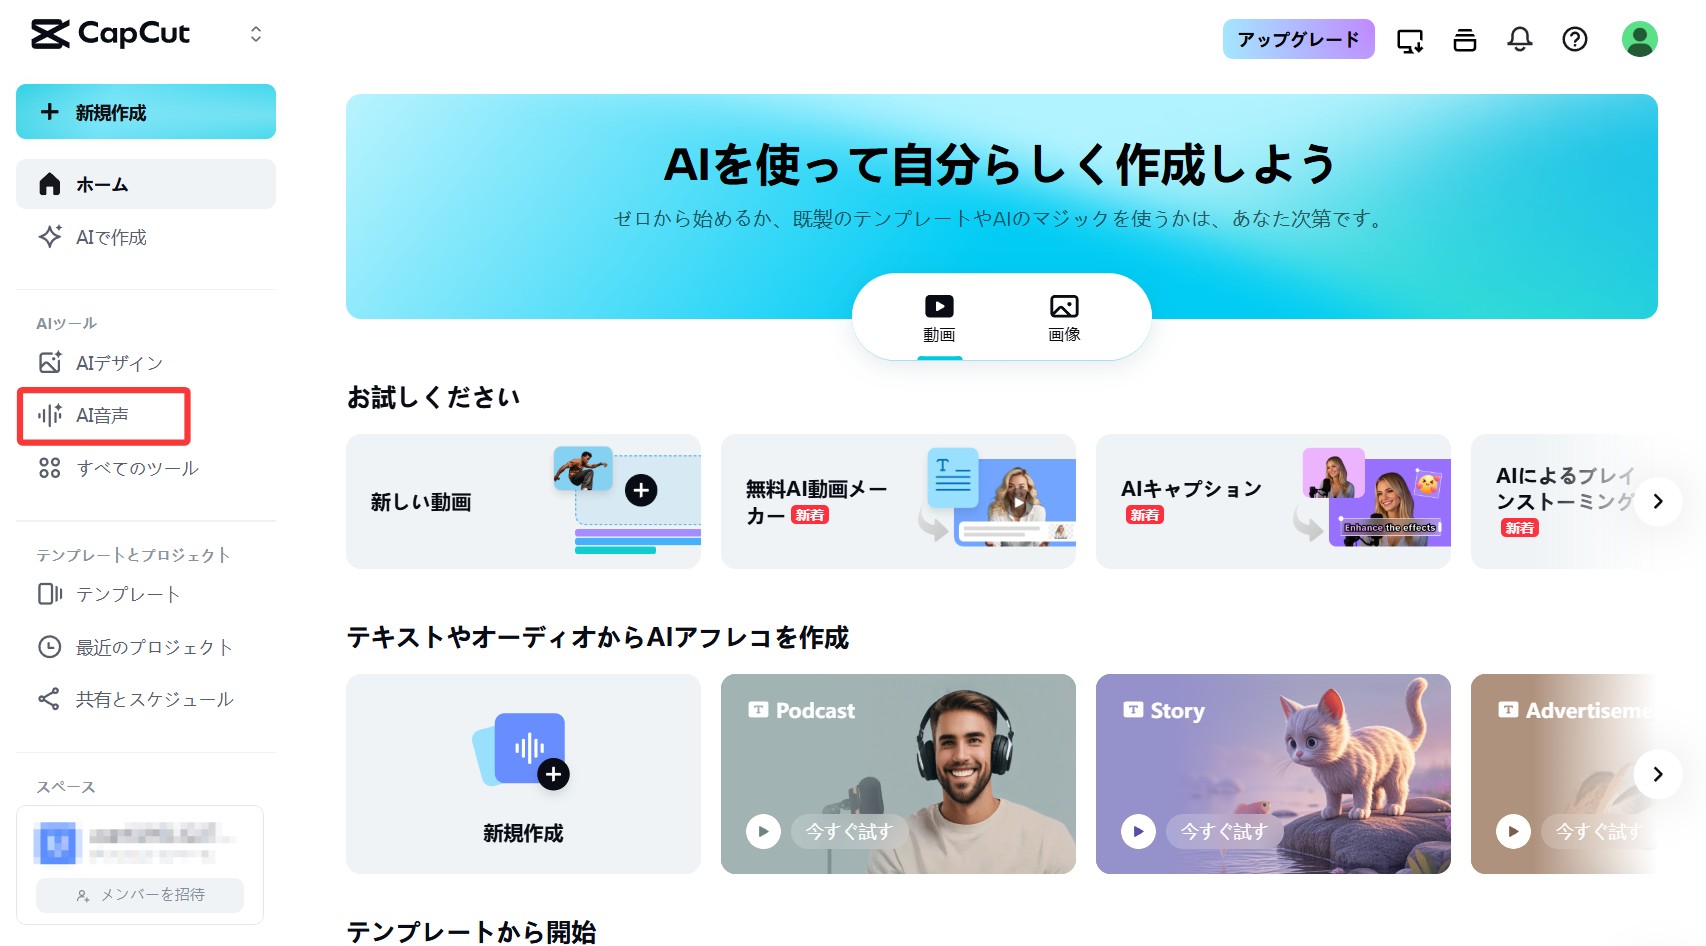
Task: Select the 動画 tab
Action: [939, 318]
